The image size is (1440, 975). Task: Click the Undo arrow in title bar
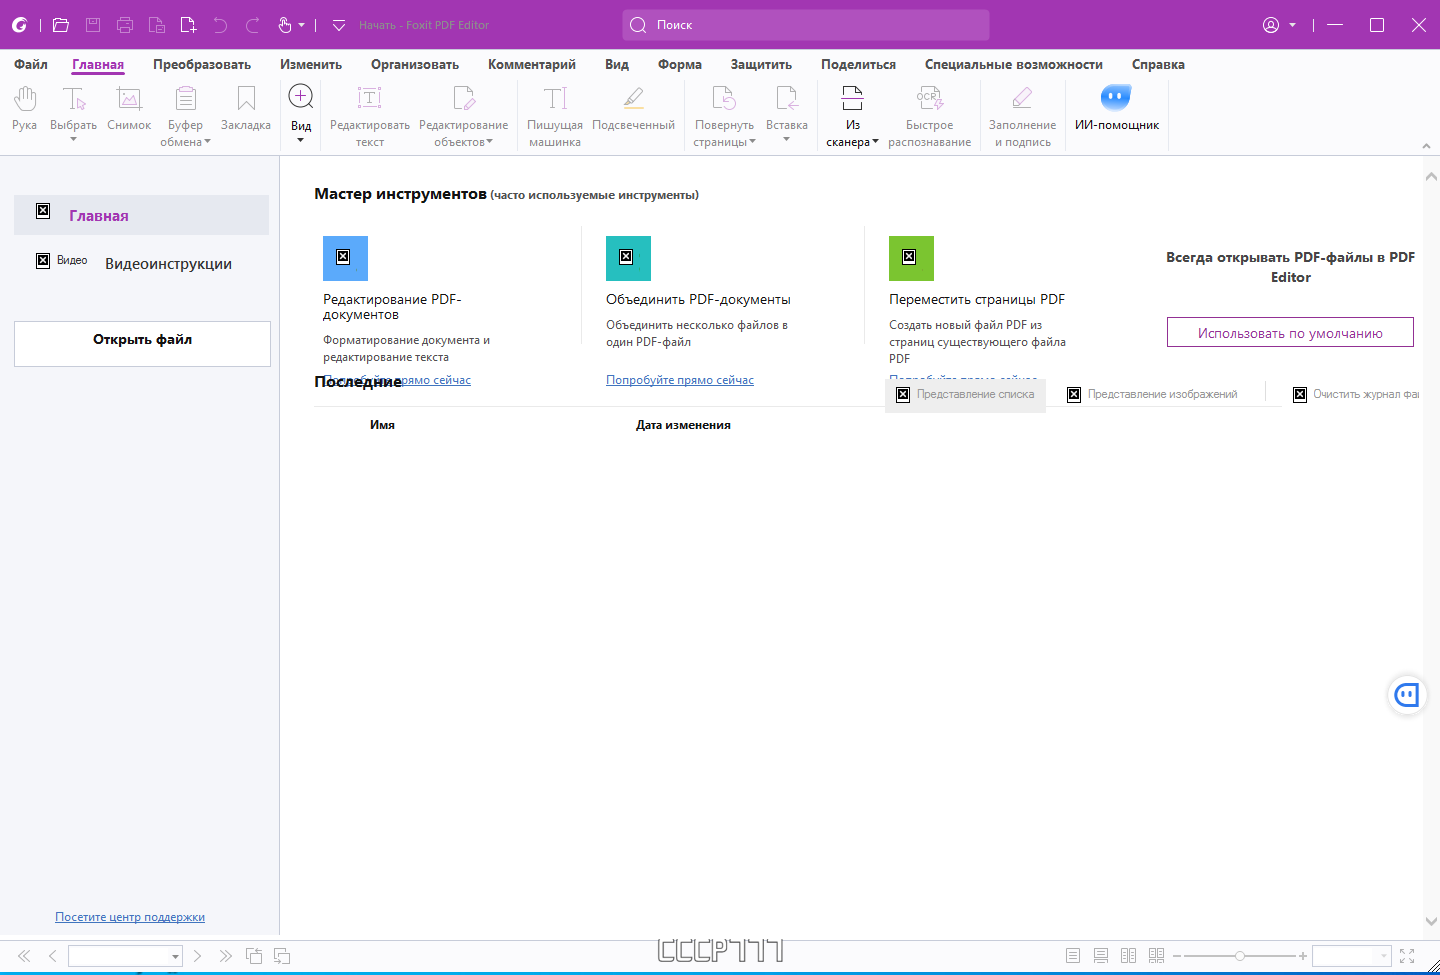click(x=220, y=25)
